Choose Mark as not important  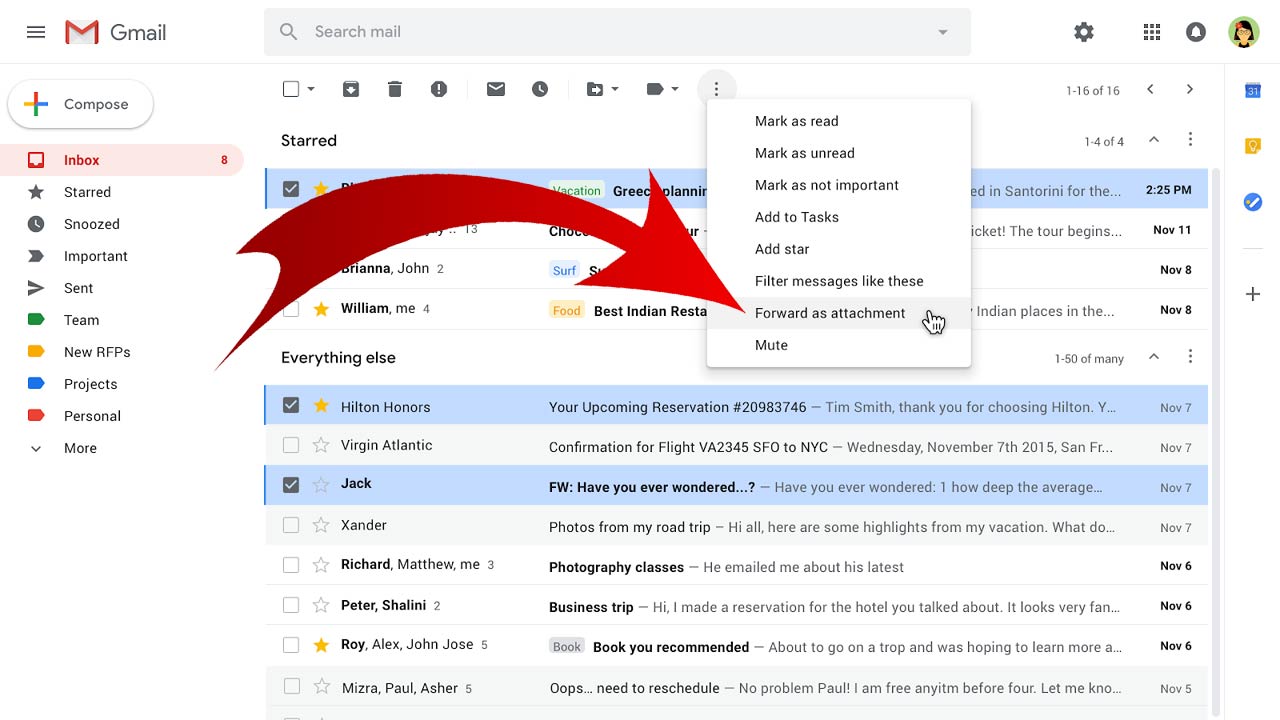838,185
